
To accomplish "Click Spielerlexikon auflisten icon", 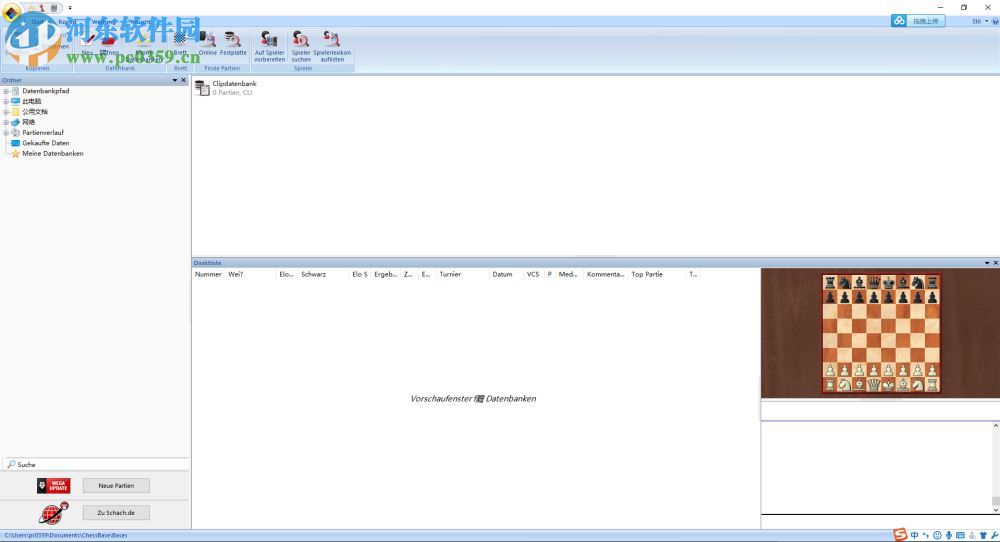I will click(332, 40).
